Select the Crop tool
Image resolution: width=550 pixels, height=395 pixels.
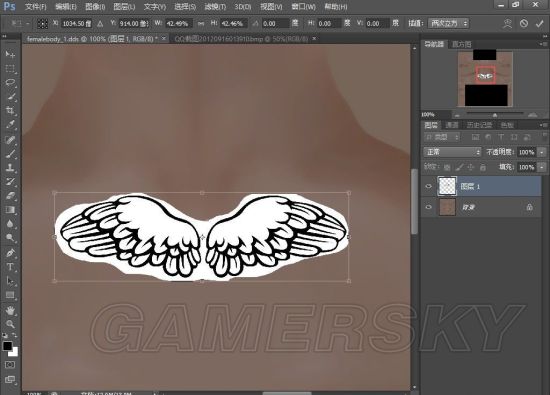(x=10, y=111)
